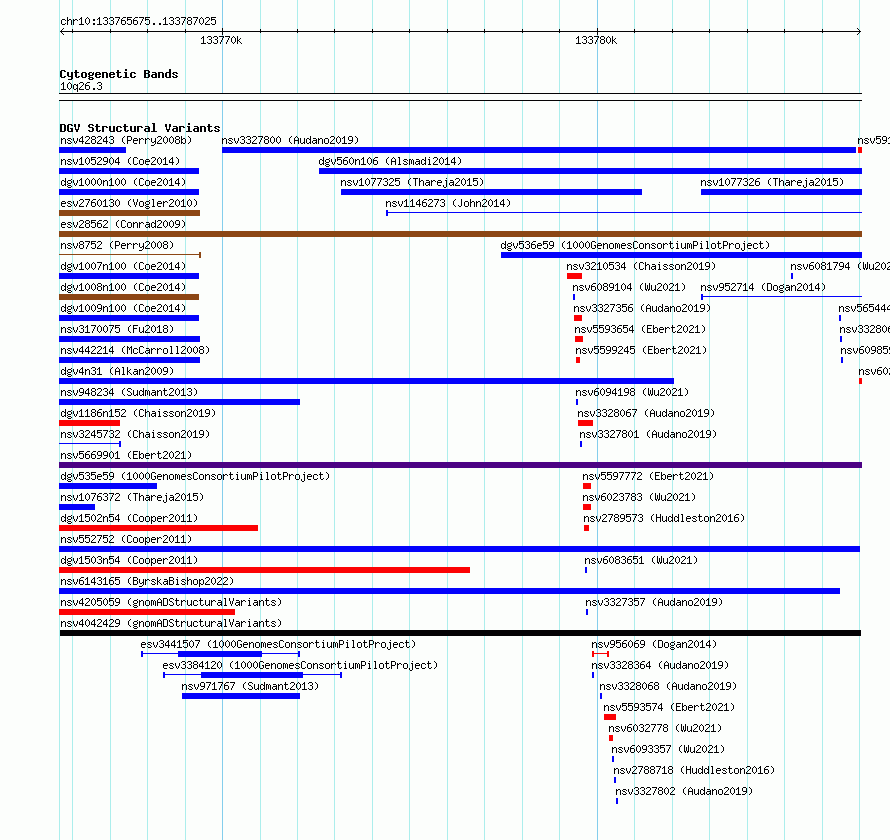Open the nsv3170075 (Fu2018) label
Screen dimensions: 890x840
(117, 329)
